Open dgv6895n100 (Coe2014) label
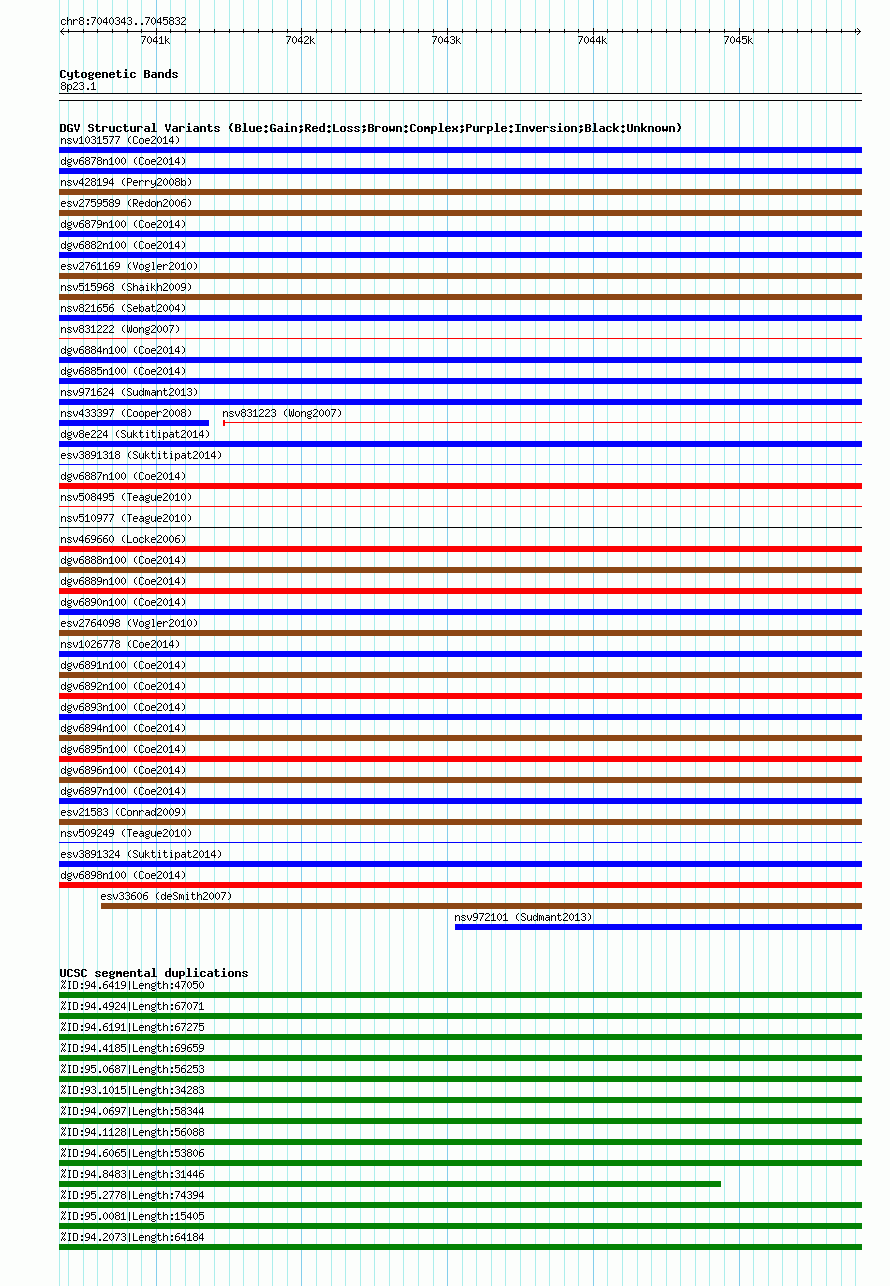 (123, 749)
